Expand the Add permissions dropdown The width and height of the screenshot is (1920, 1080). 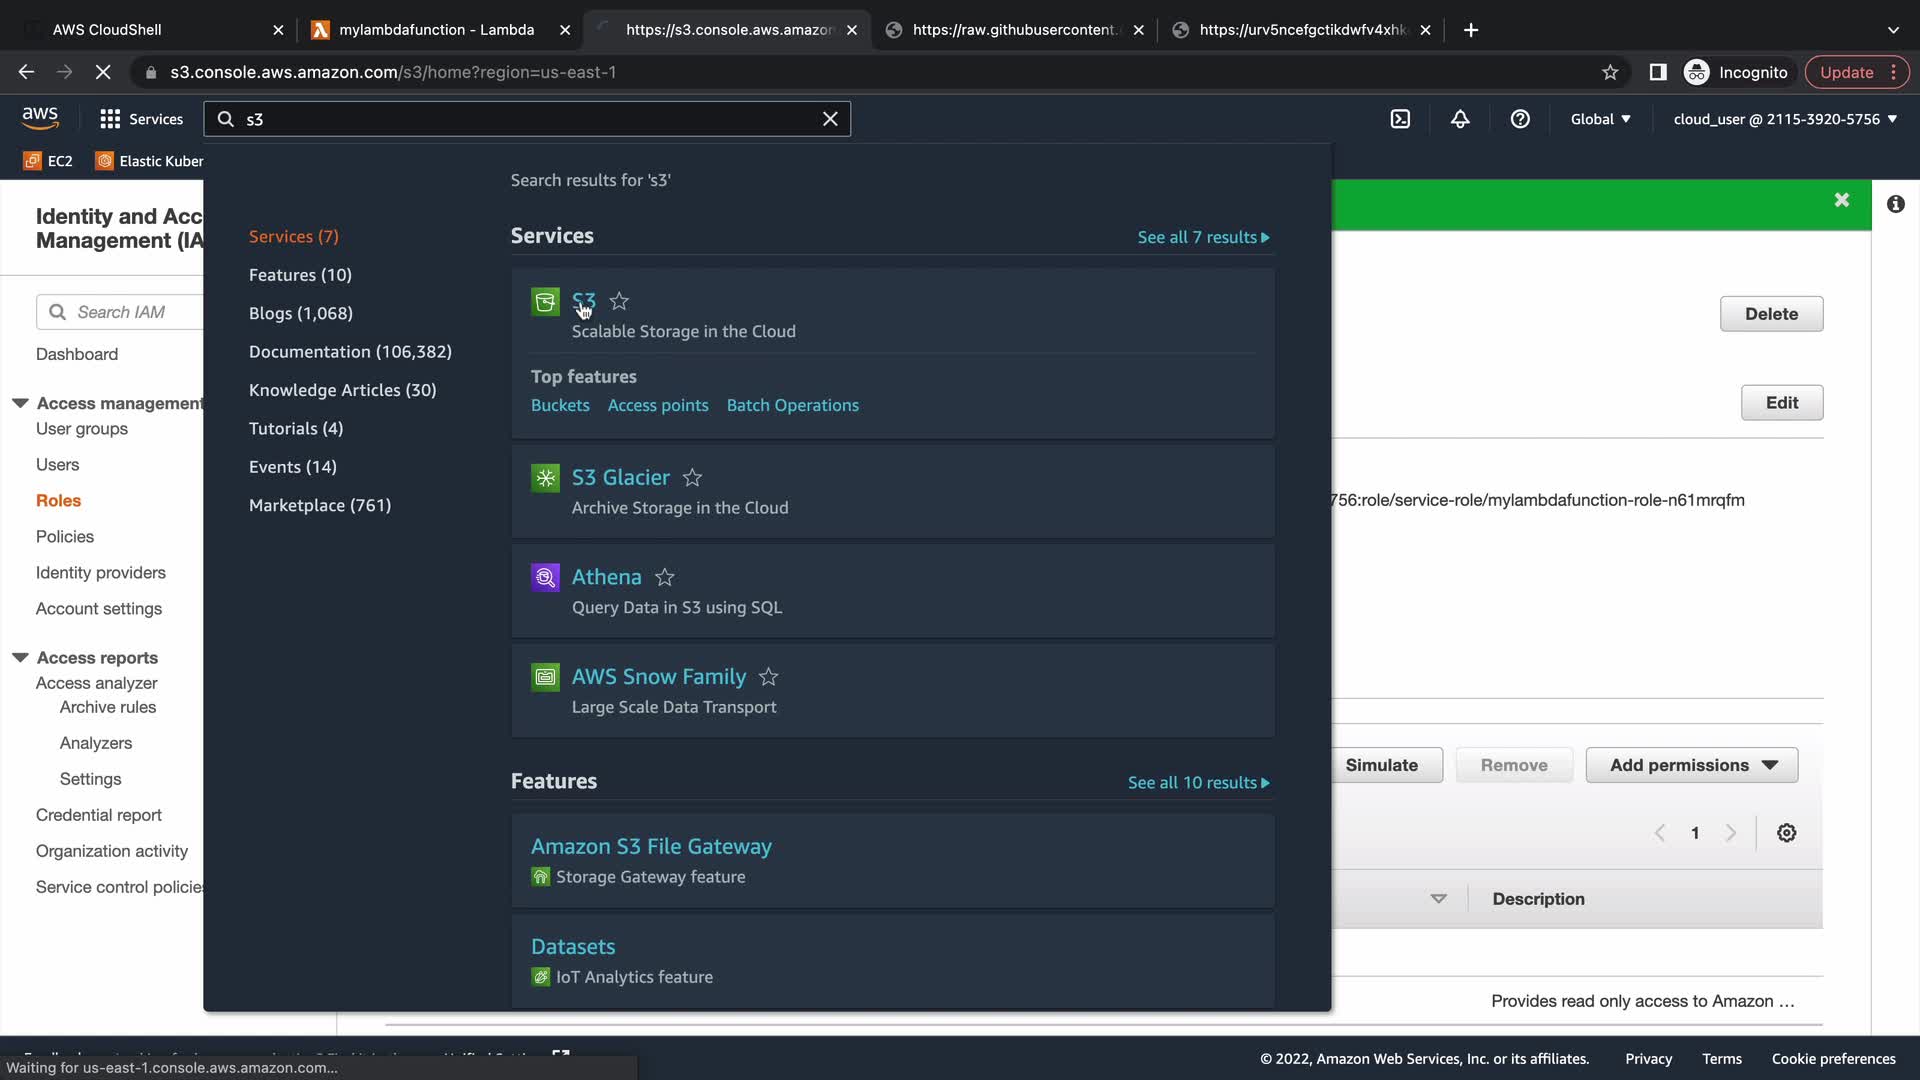tap(1692, 765)
